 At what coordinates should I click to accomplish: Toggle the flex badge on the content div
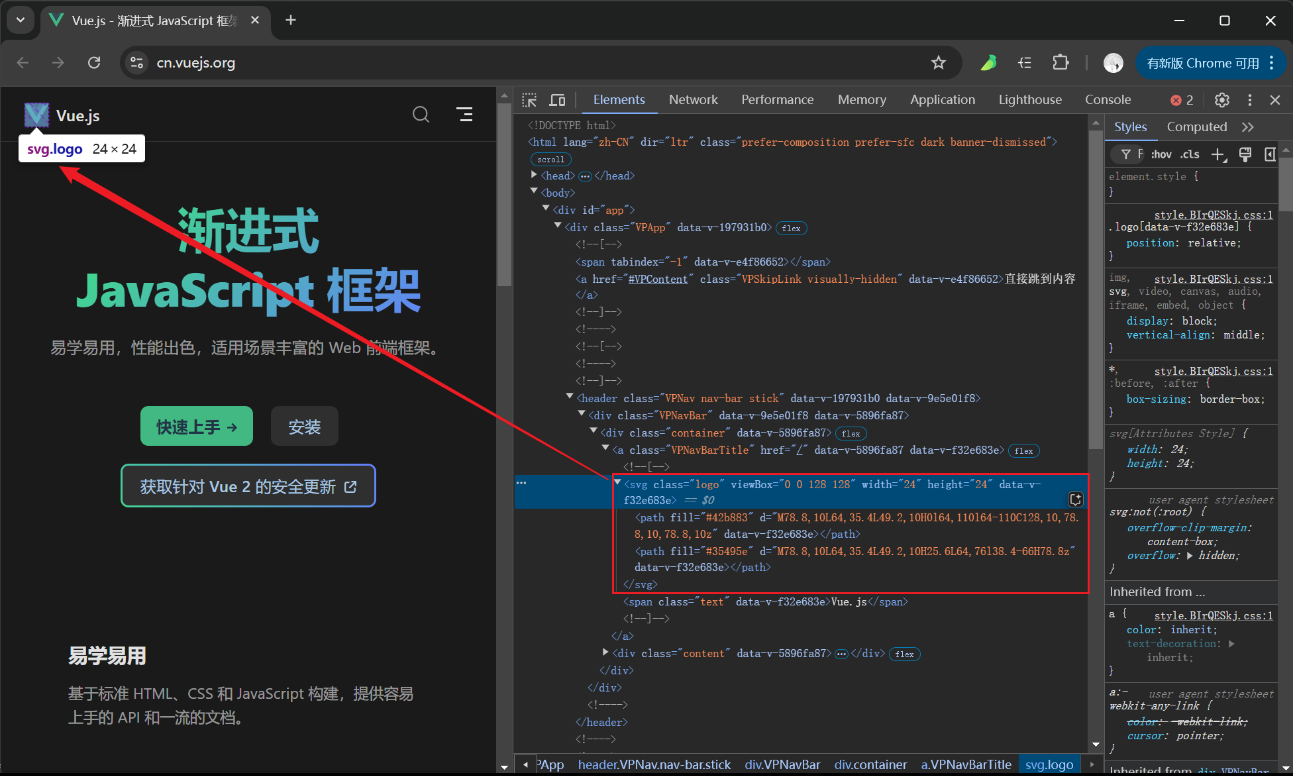[904, 654]
